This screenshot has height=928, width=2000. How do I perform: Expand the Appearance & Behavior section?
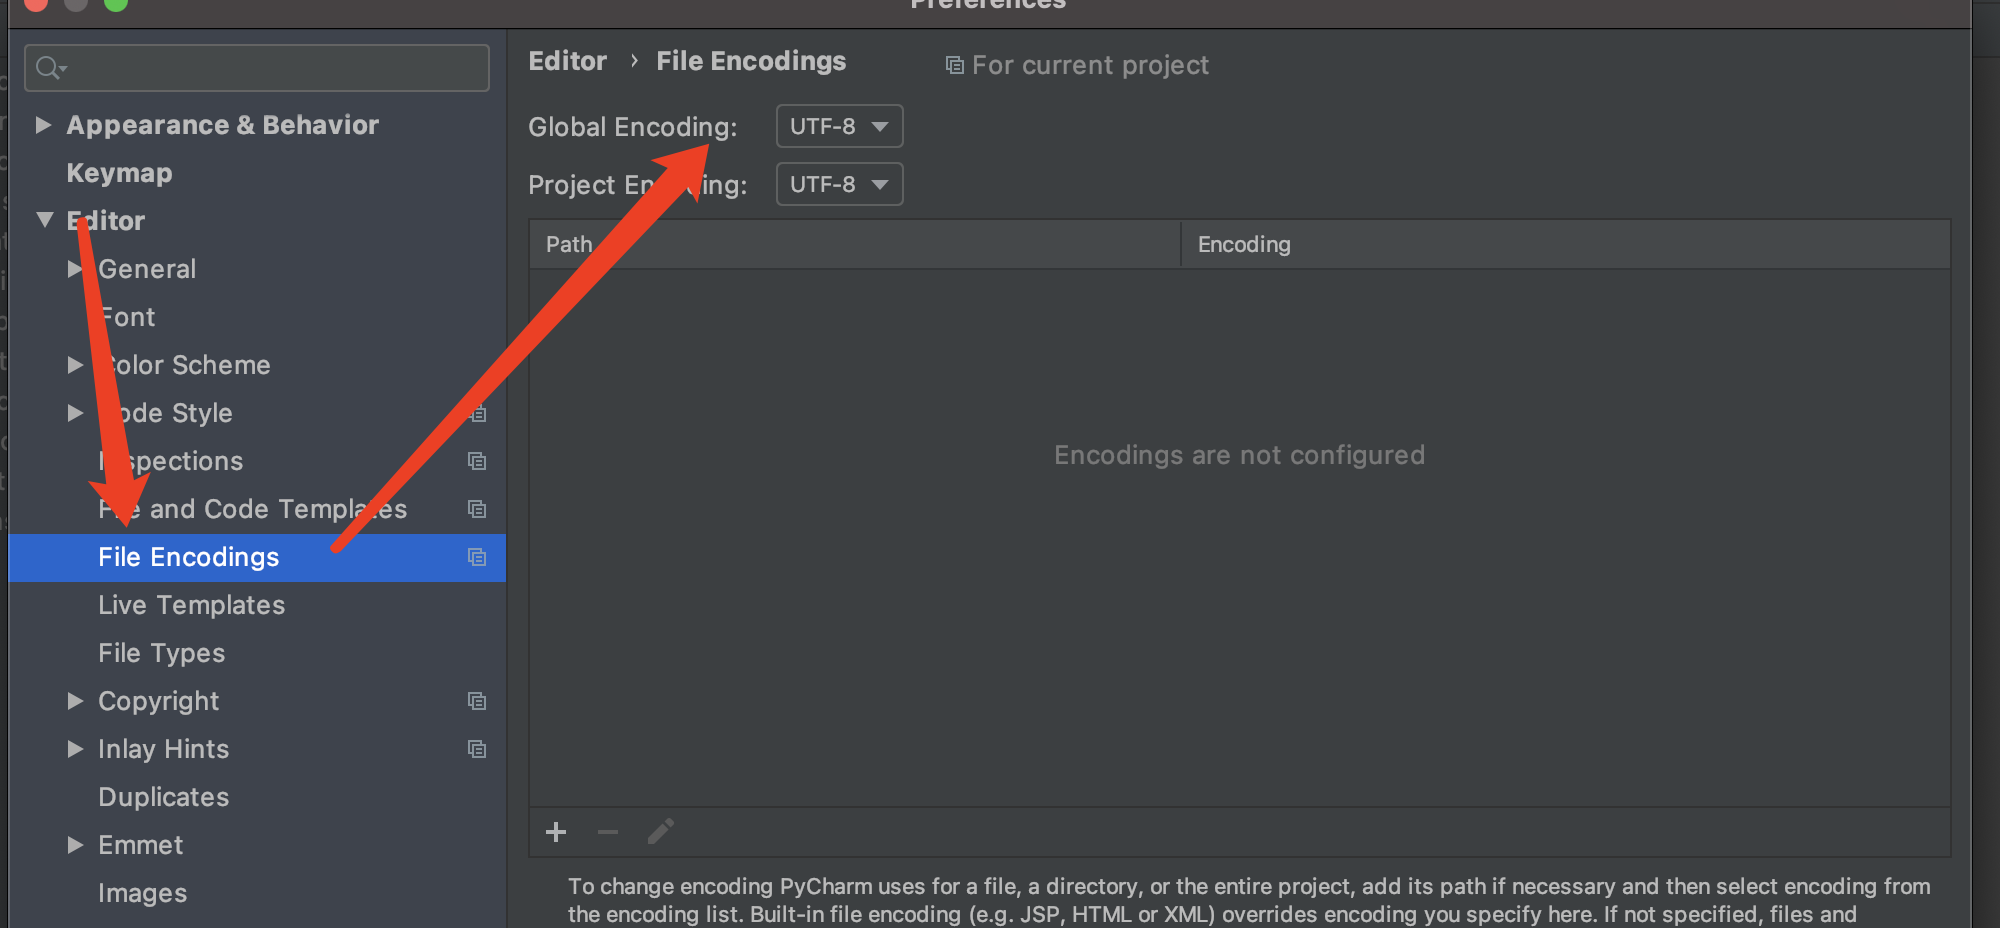pyautogui.click(x=43, y=125)
